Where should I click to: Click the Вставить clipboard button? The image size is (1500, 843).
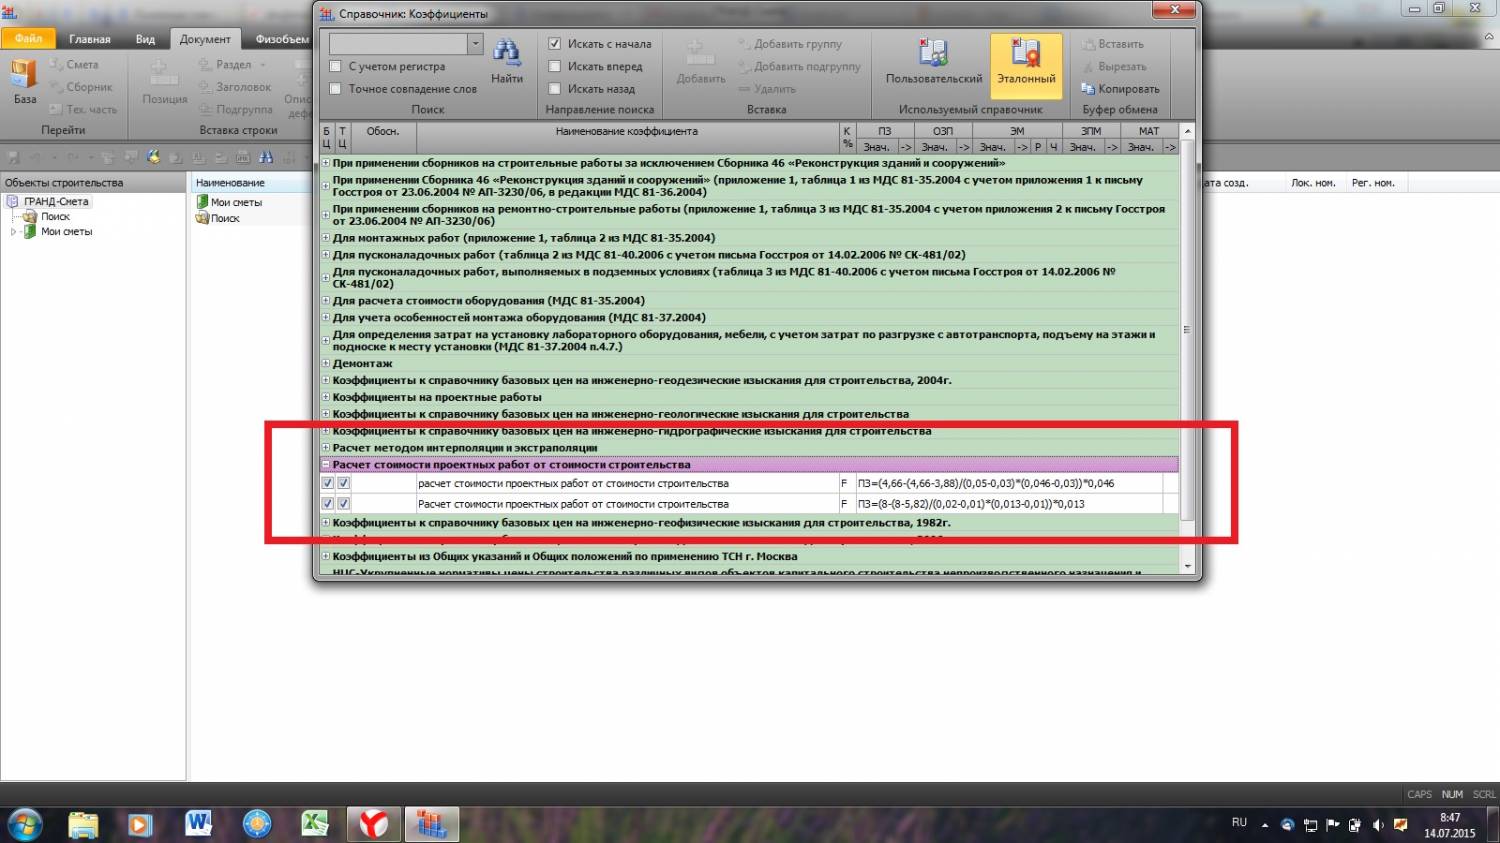[x=1112, y=44]
